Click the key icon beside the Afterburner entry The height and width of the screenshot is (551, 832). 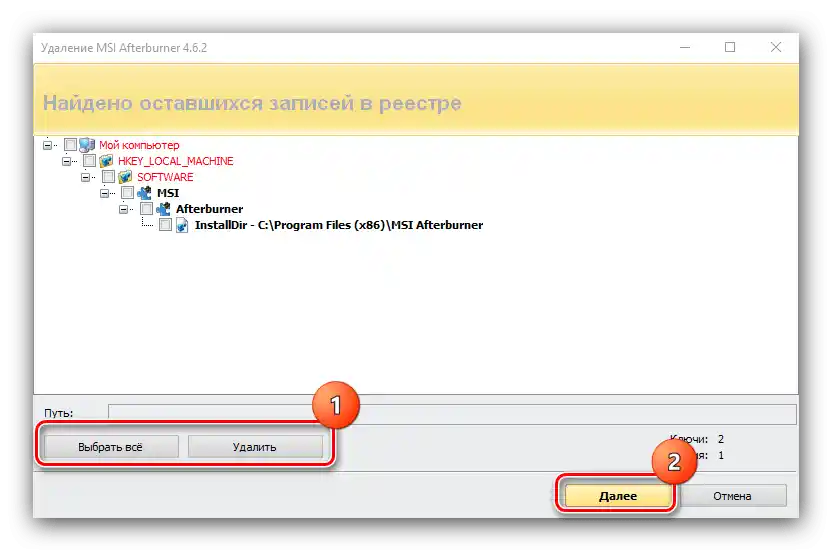pos(163,209)
